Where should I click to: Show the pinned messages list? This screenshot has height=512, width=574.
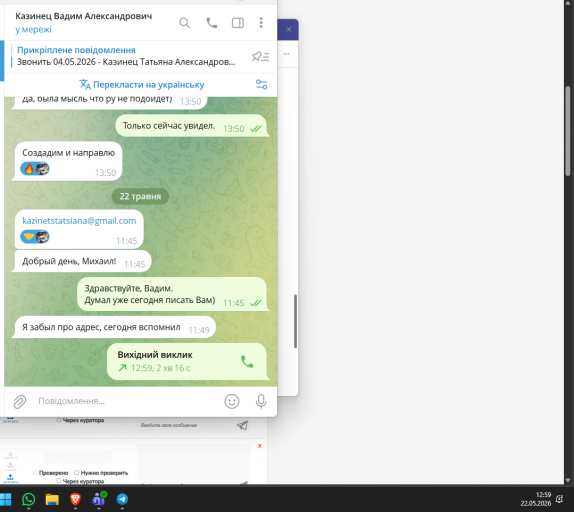coord(260,56)
